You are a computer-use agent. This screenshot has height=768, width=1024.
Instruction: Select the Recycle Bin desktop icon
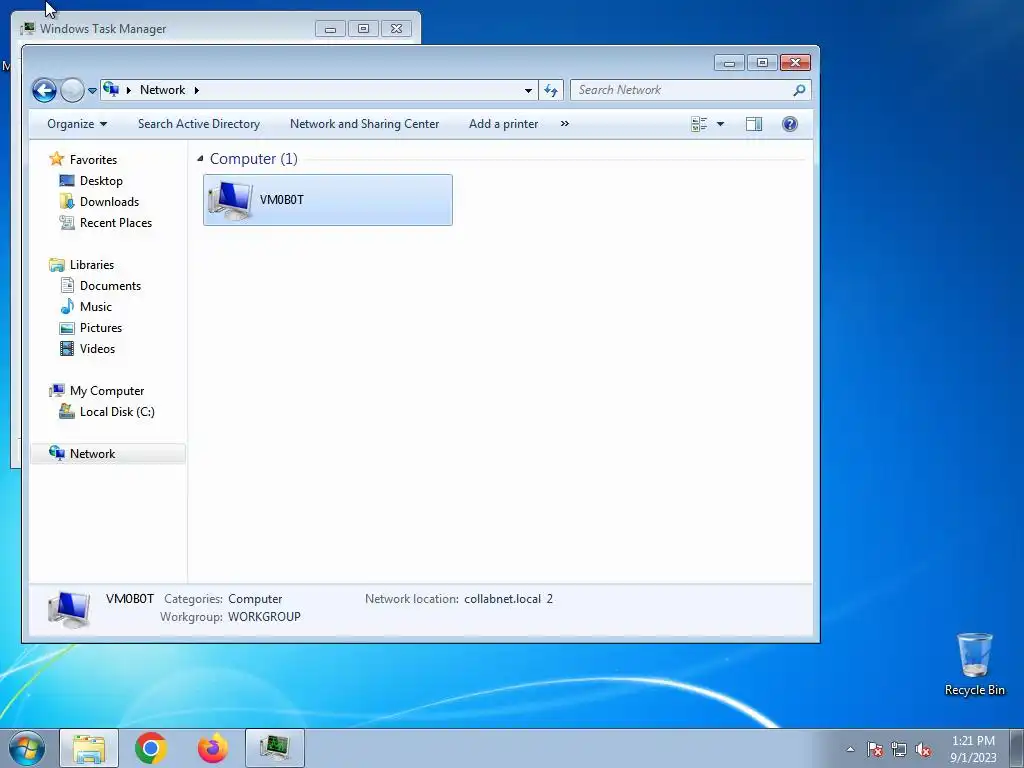click(974, 664)
